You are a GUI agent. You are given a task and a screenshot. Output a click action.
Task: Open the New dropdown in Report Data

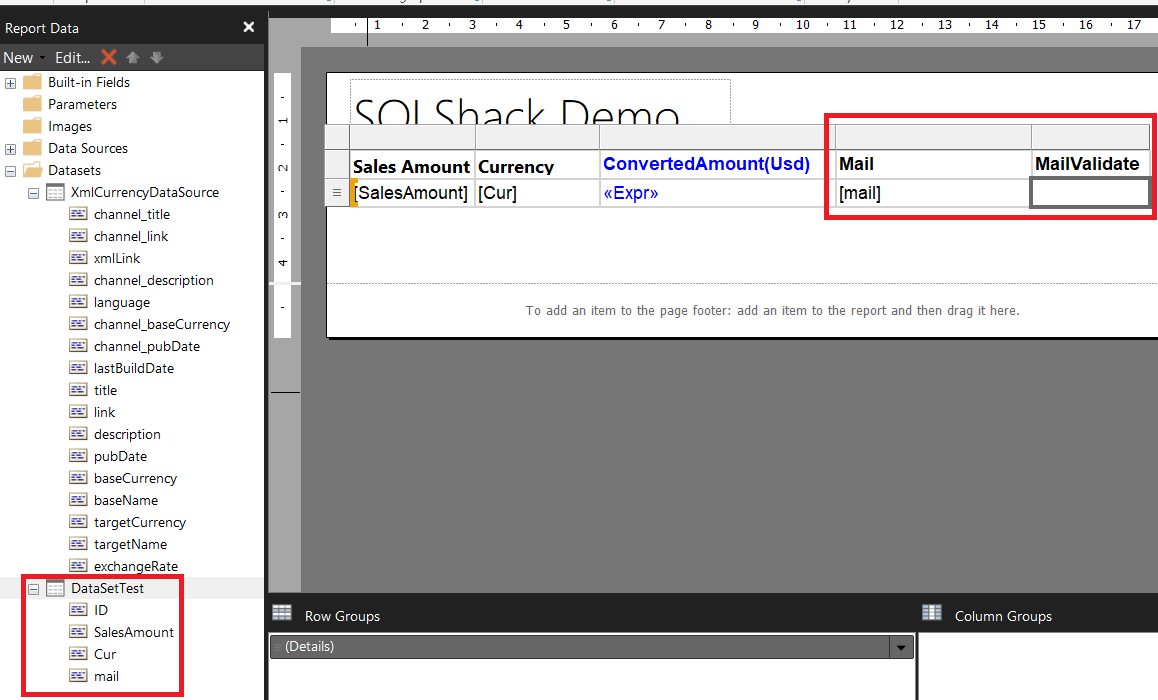(24, 58)
